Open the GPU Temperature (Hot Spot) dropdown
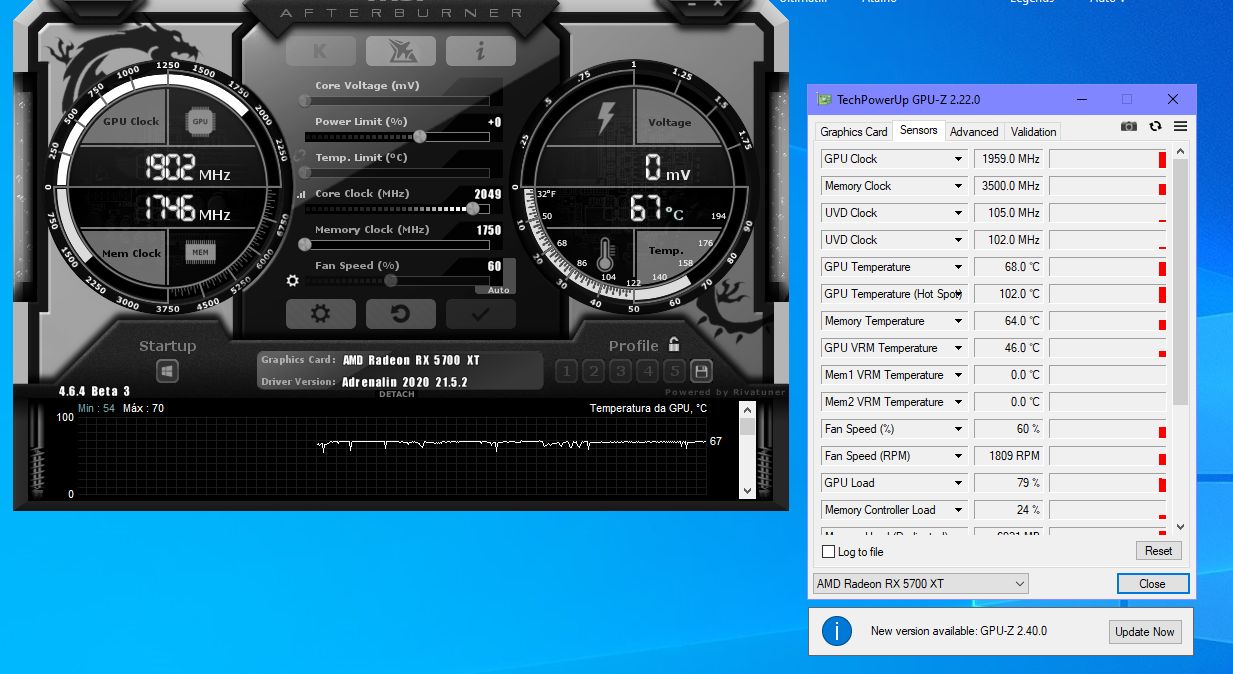1233x674 pixels. [x=958, y=294]
